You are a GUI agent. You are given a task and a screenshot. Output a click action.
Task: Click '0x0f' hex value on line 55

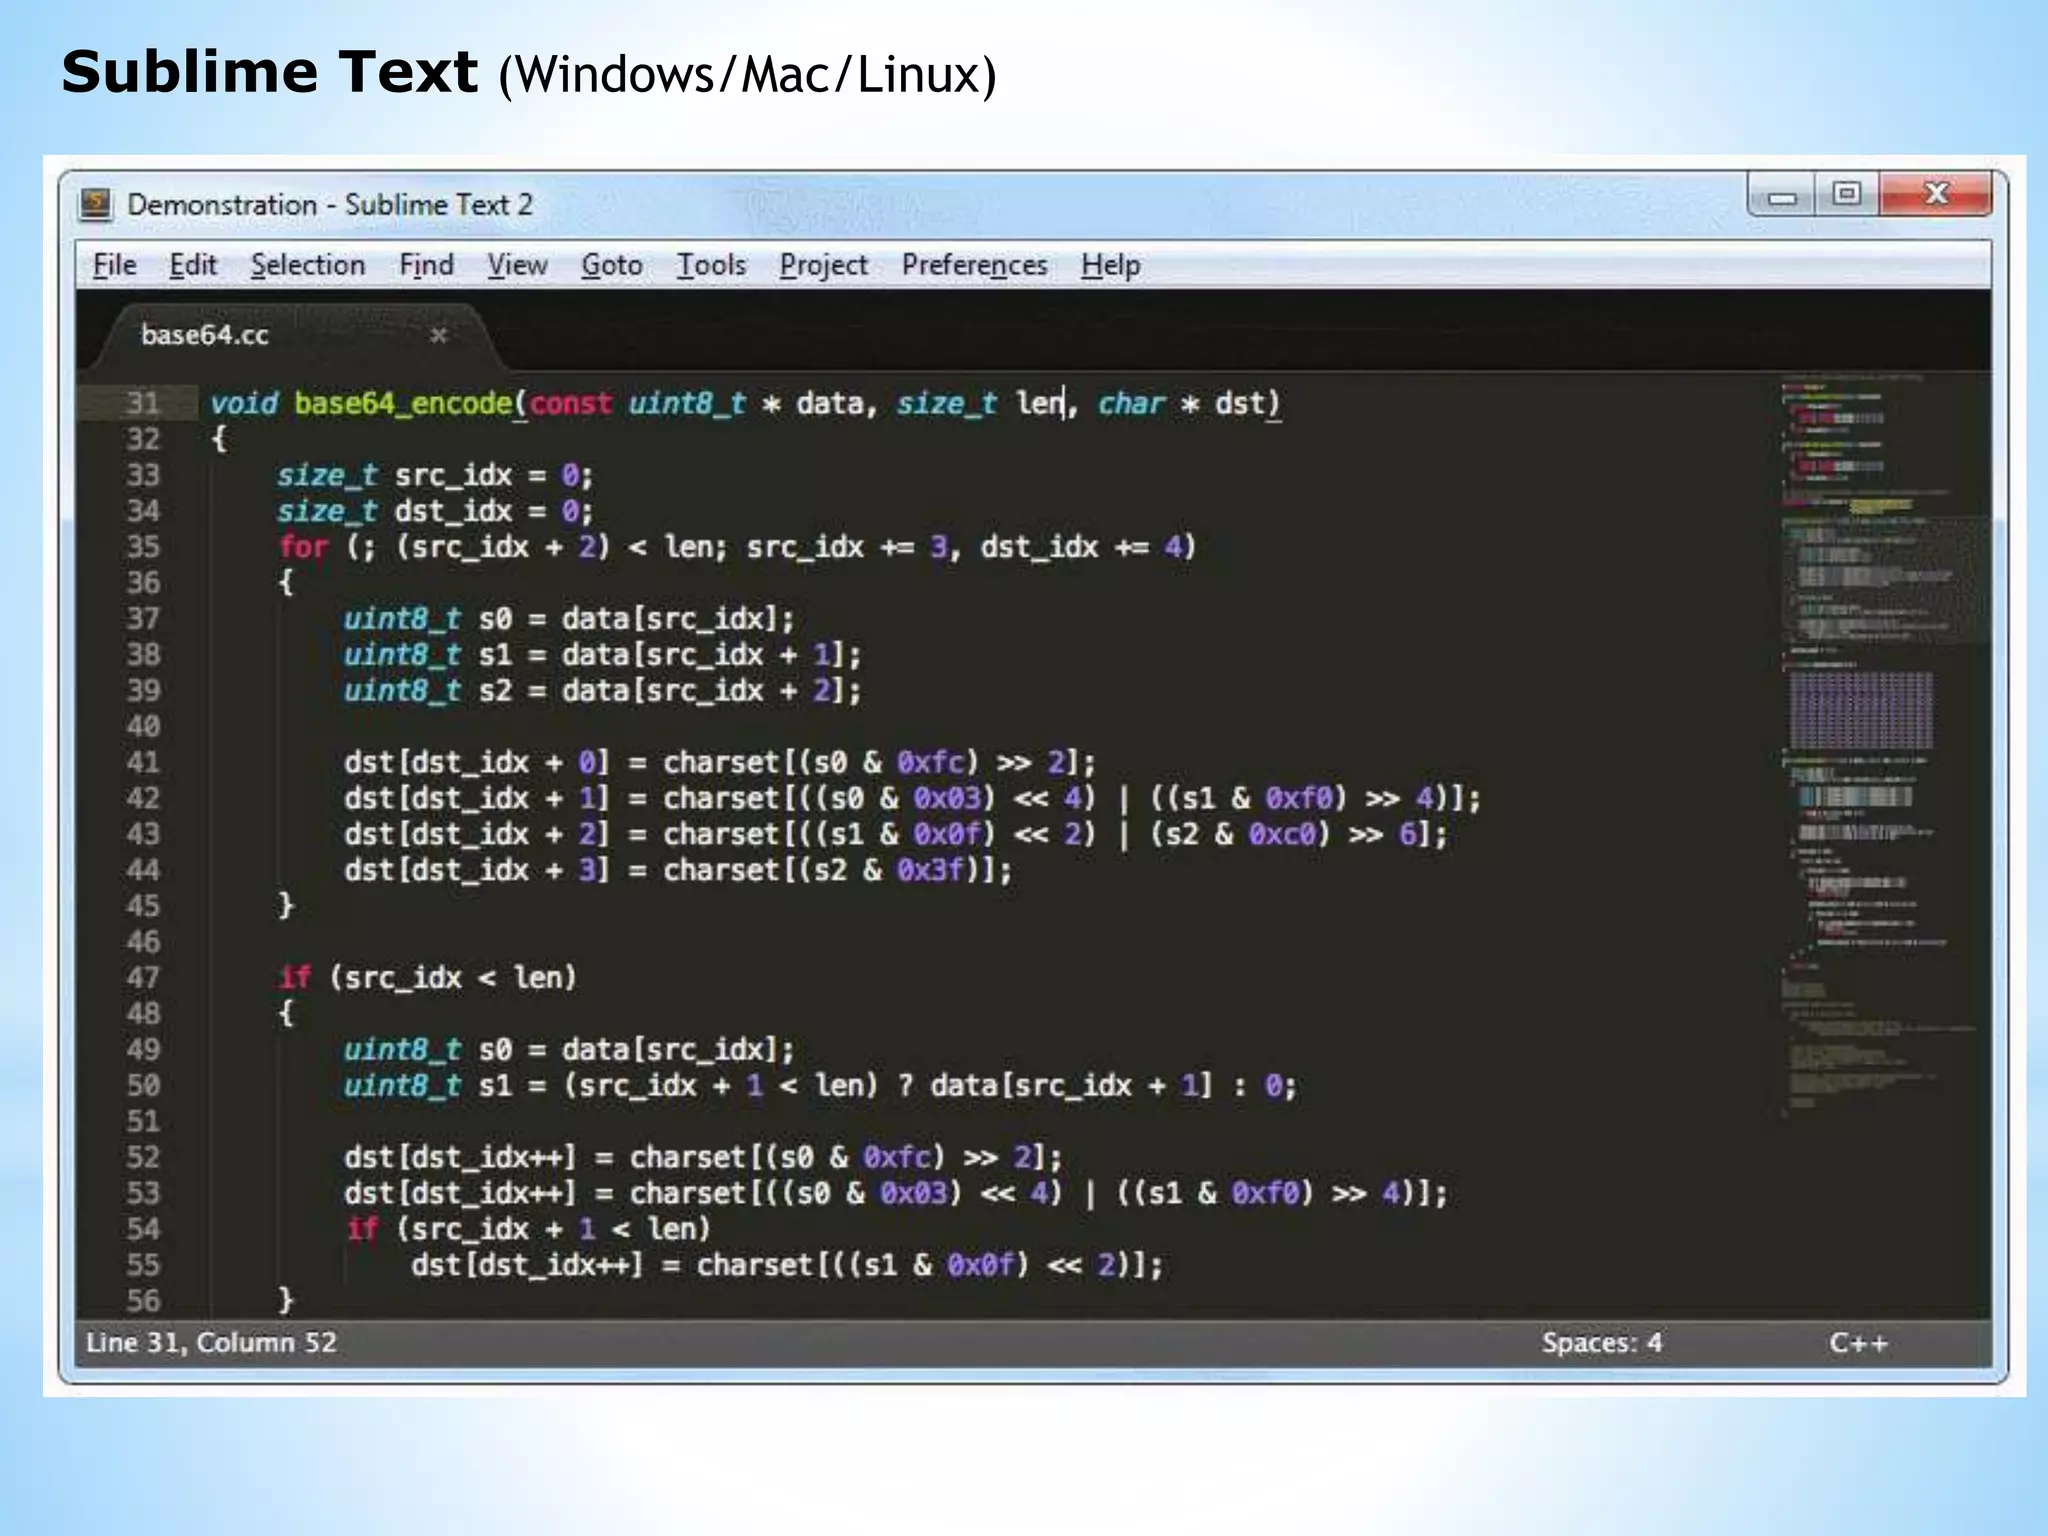pyautogui.click(x=981, y=1264)
